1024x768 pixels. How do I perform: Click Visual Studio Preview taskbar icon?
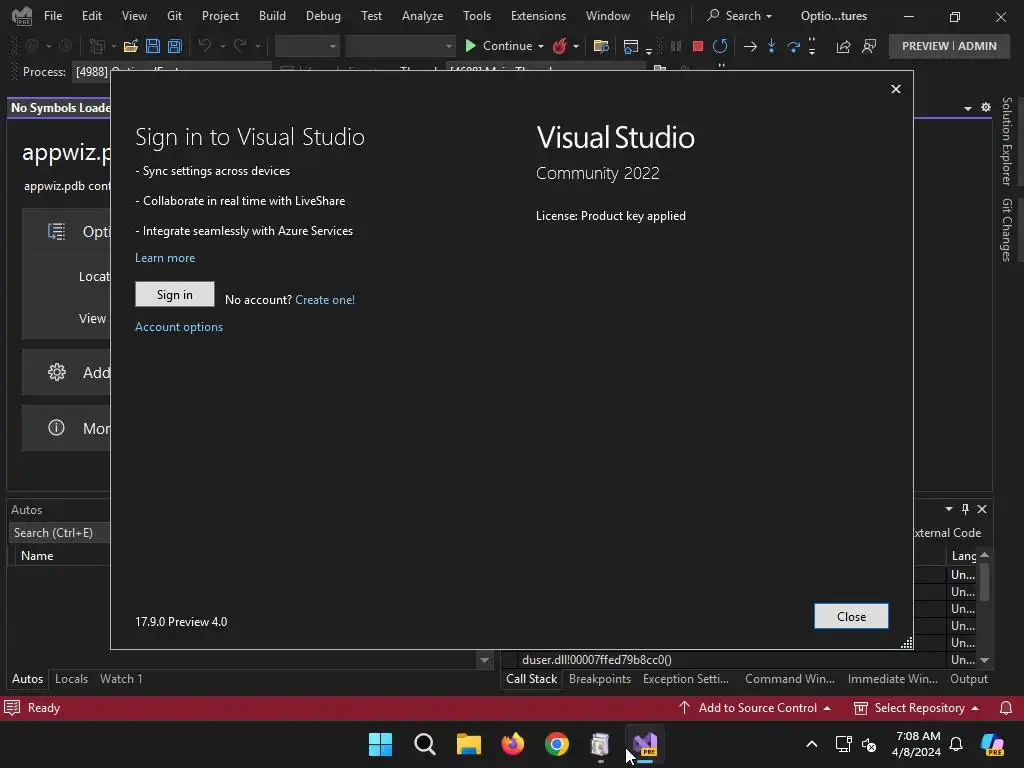click(645, 744)
